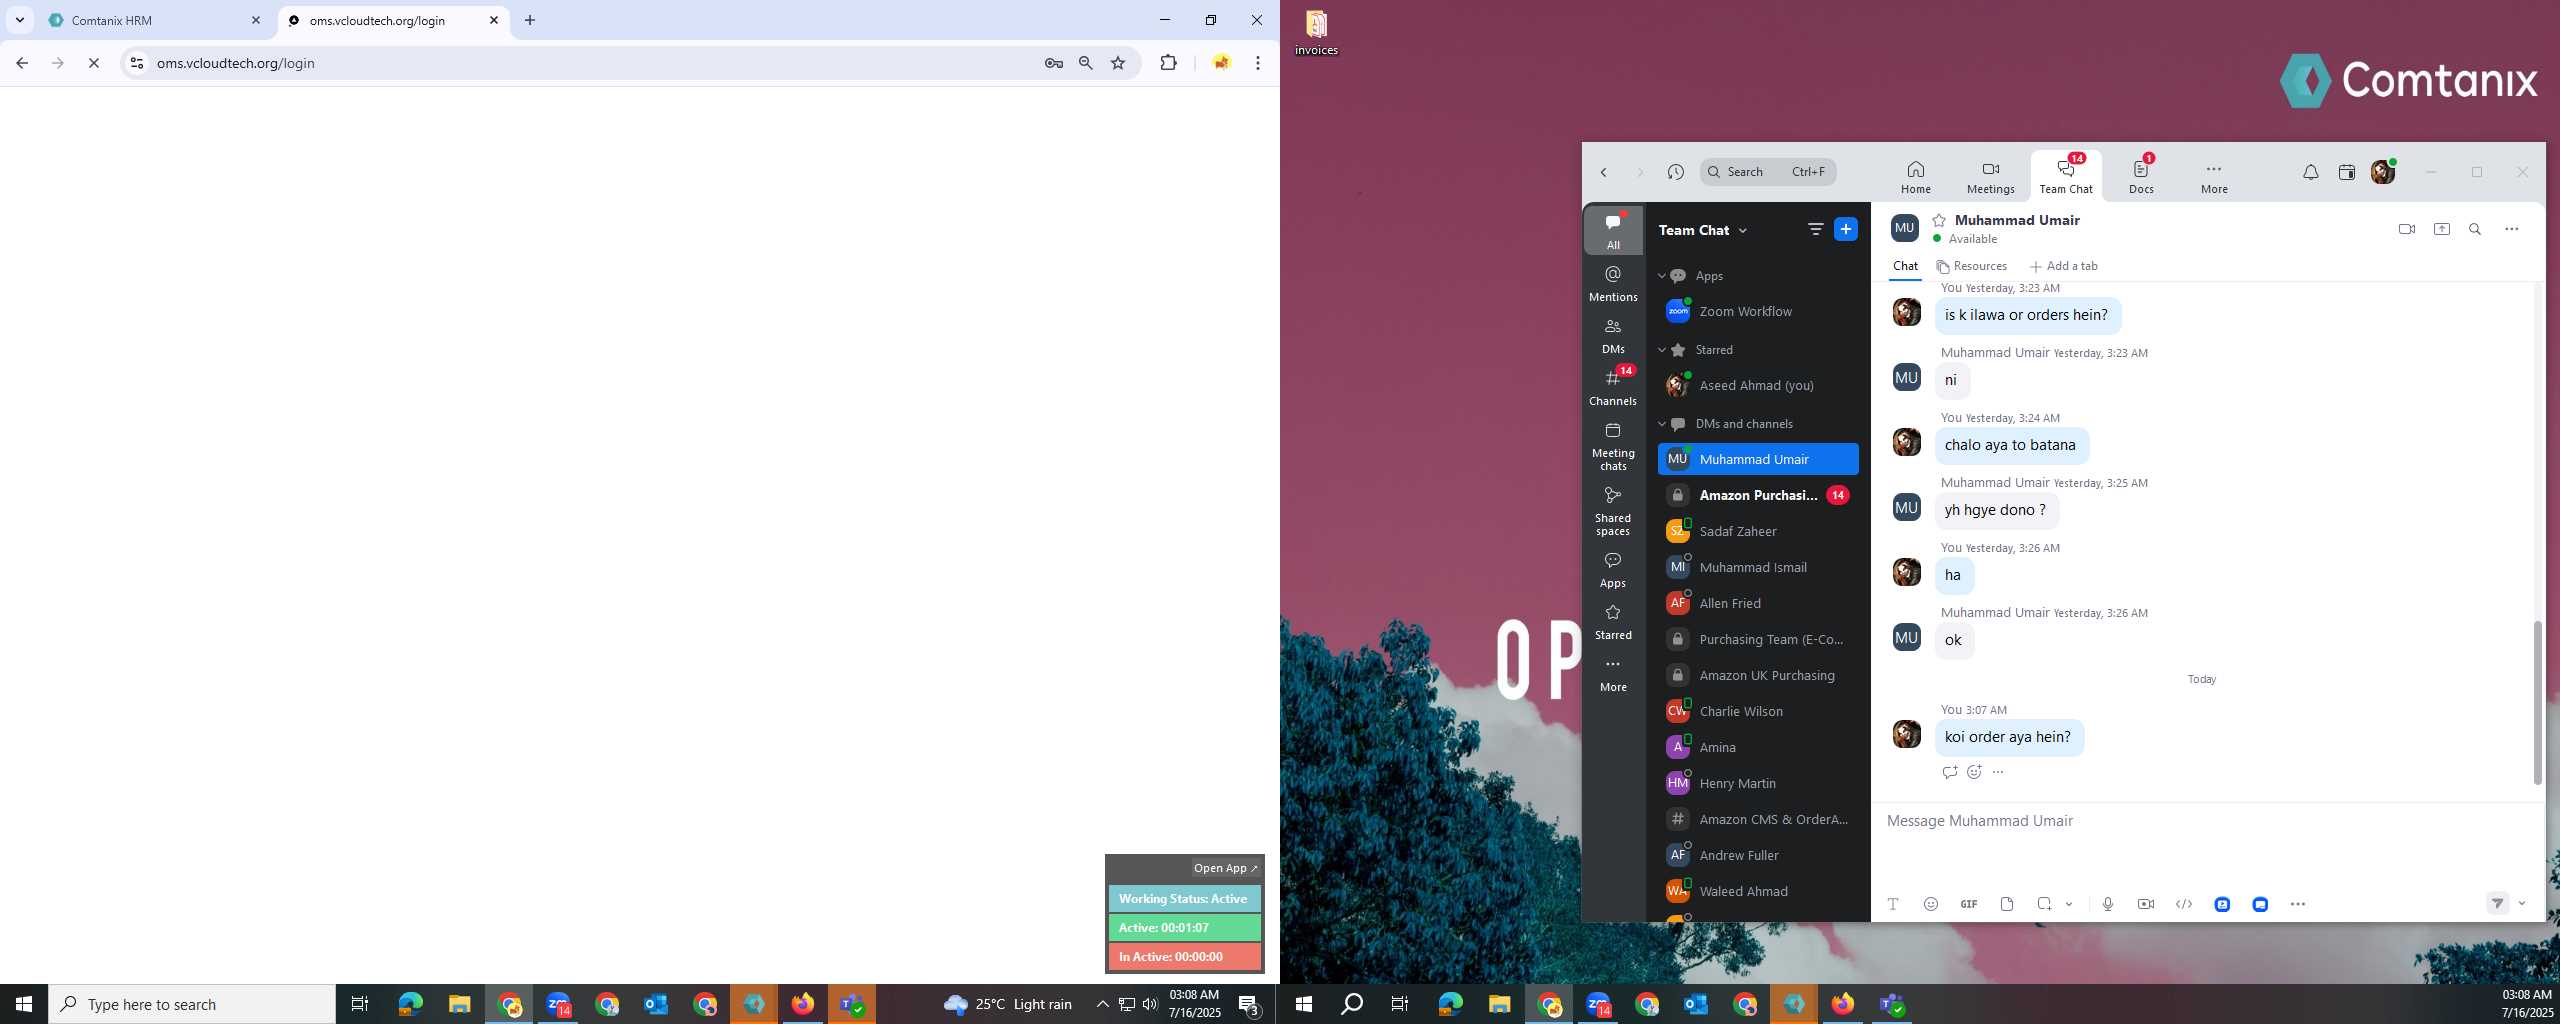Open the Home tab in Zoom
The image size is (2560, 1024).
click(1915, 177)
